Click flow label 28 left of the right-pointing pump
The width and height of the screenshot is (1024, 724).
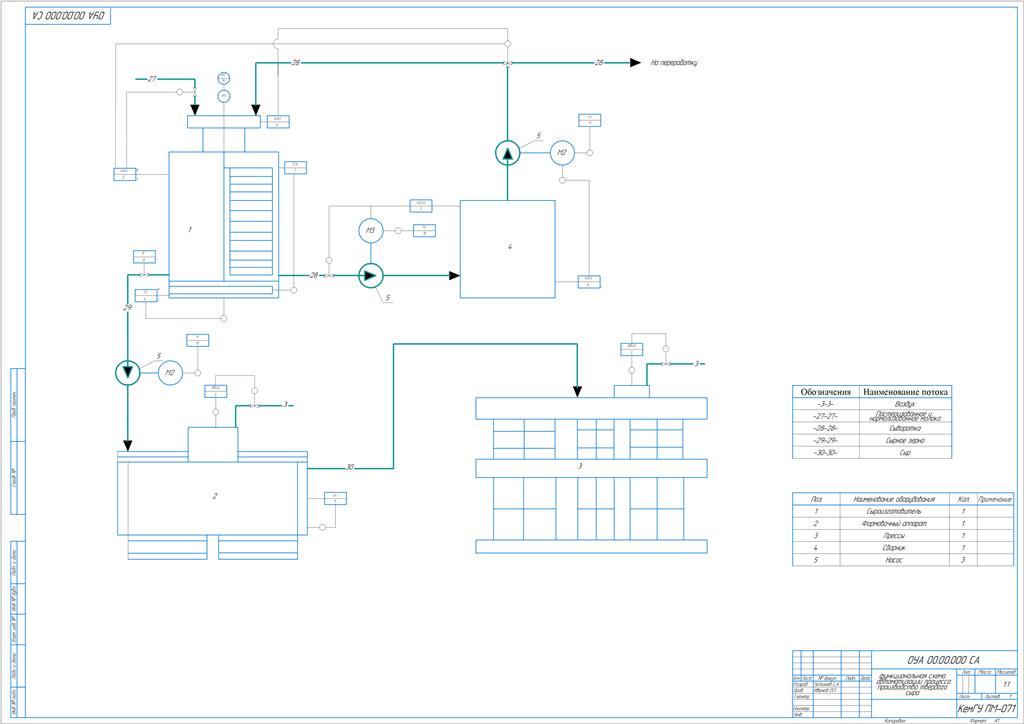[x=314, y=275]
